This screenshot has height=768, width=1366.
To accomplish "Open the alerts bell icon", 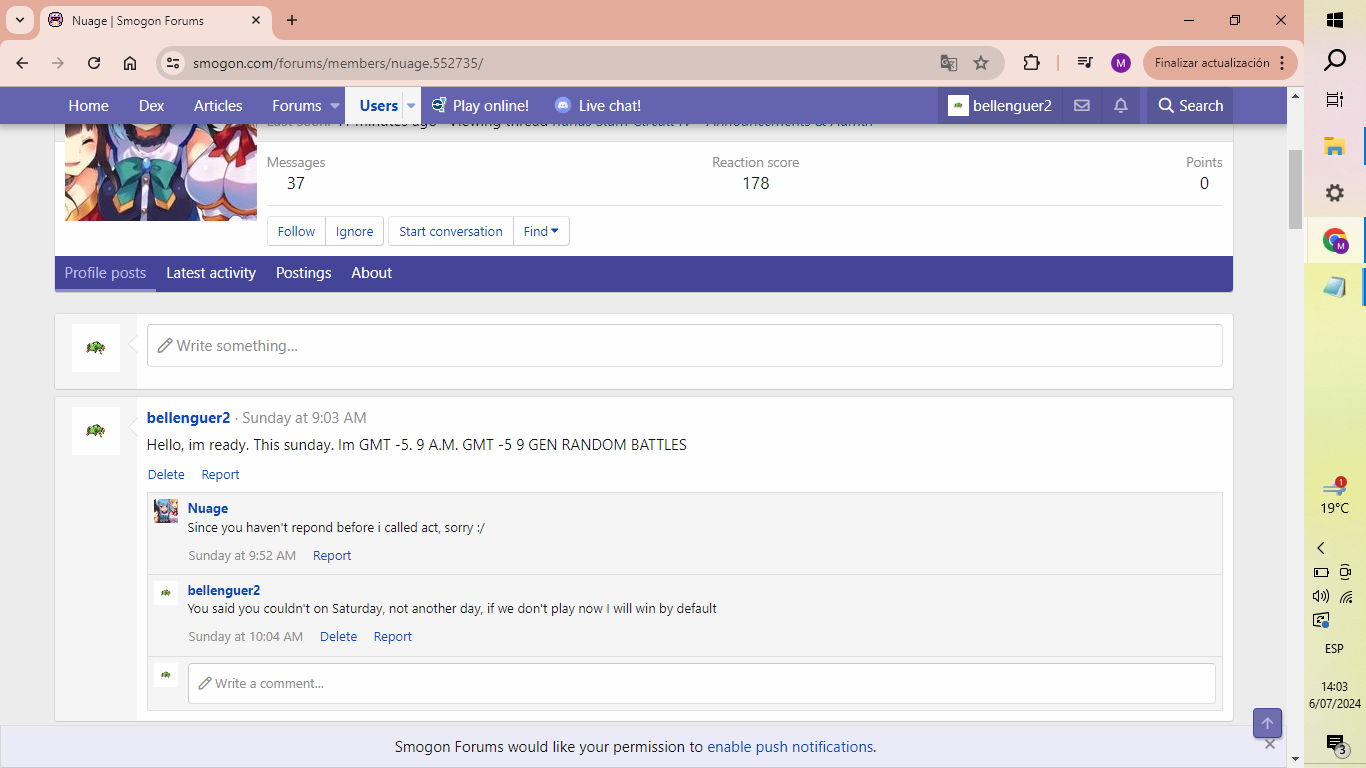I will coord(1121,106).
